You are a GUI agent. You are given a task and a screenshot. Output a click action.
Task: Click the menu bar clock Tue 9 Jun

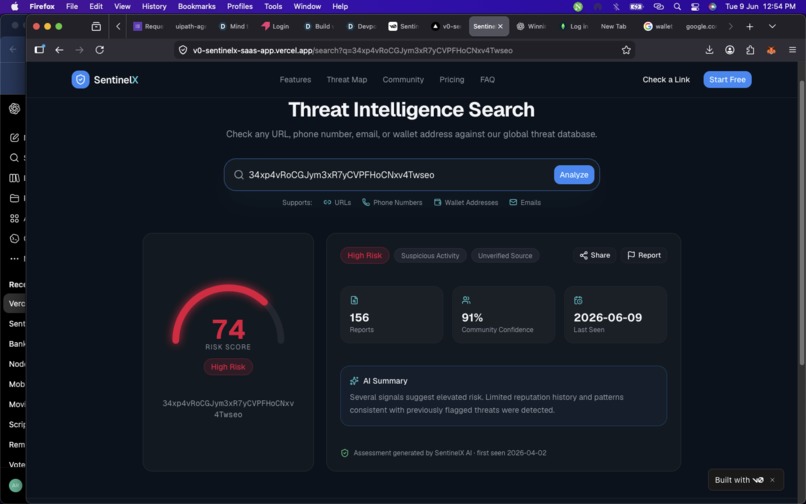click(760, 7)
